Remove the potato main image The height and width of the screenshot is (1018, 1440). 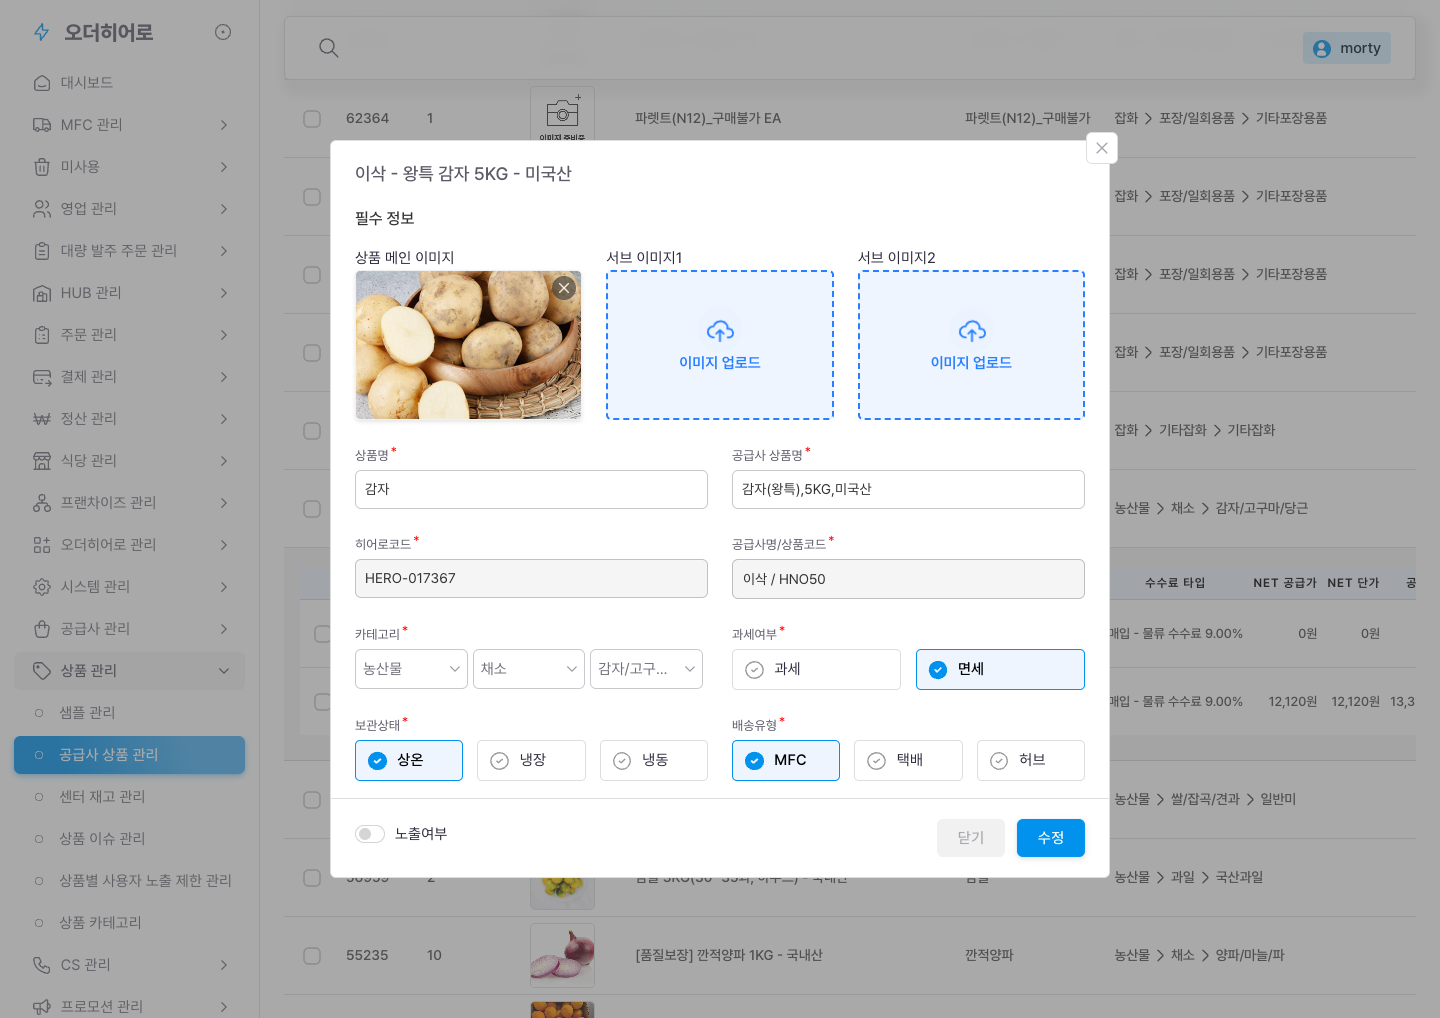(564, 288)
